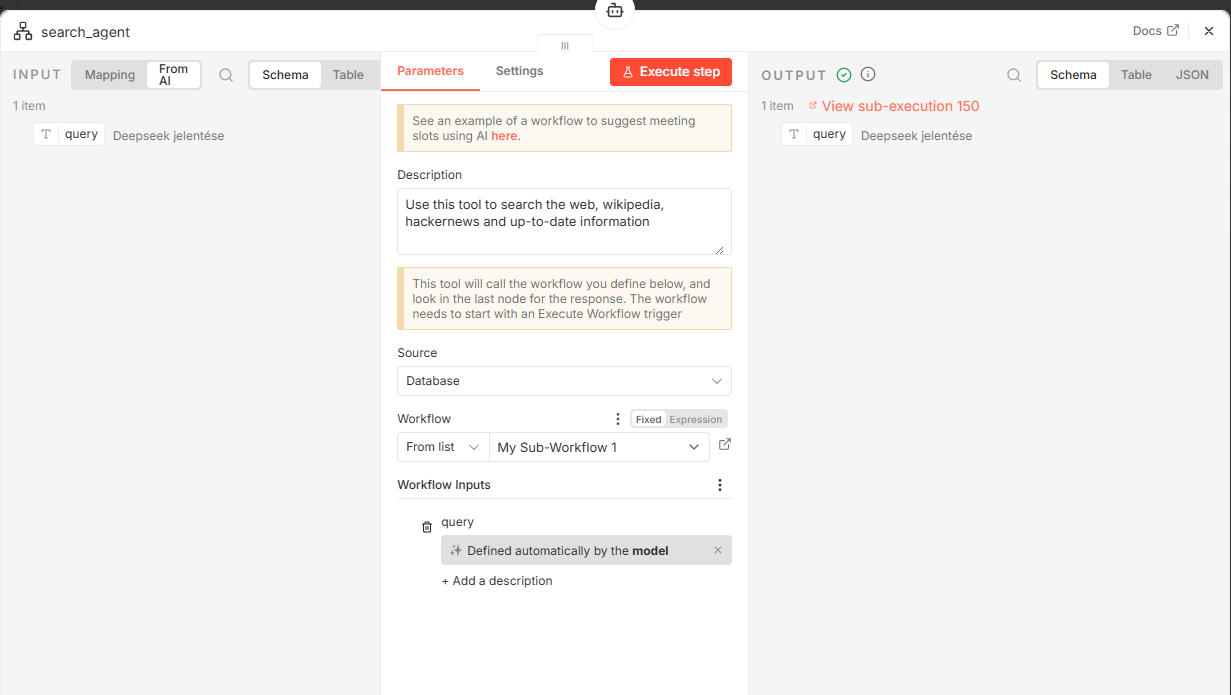Show the input Table view tab
Image resolution: width=1231 pixels, height=695 pixels.
pyautogui.click(x=348, y=75)
